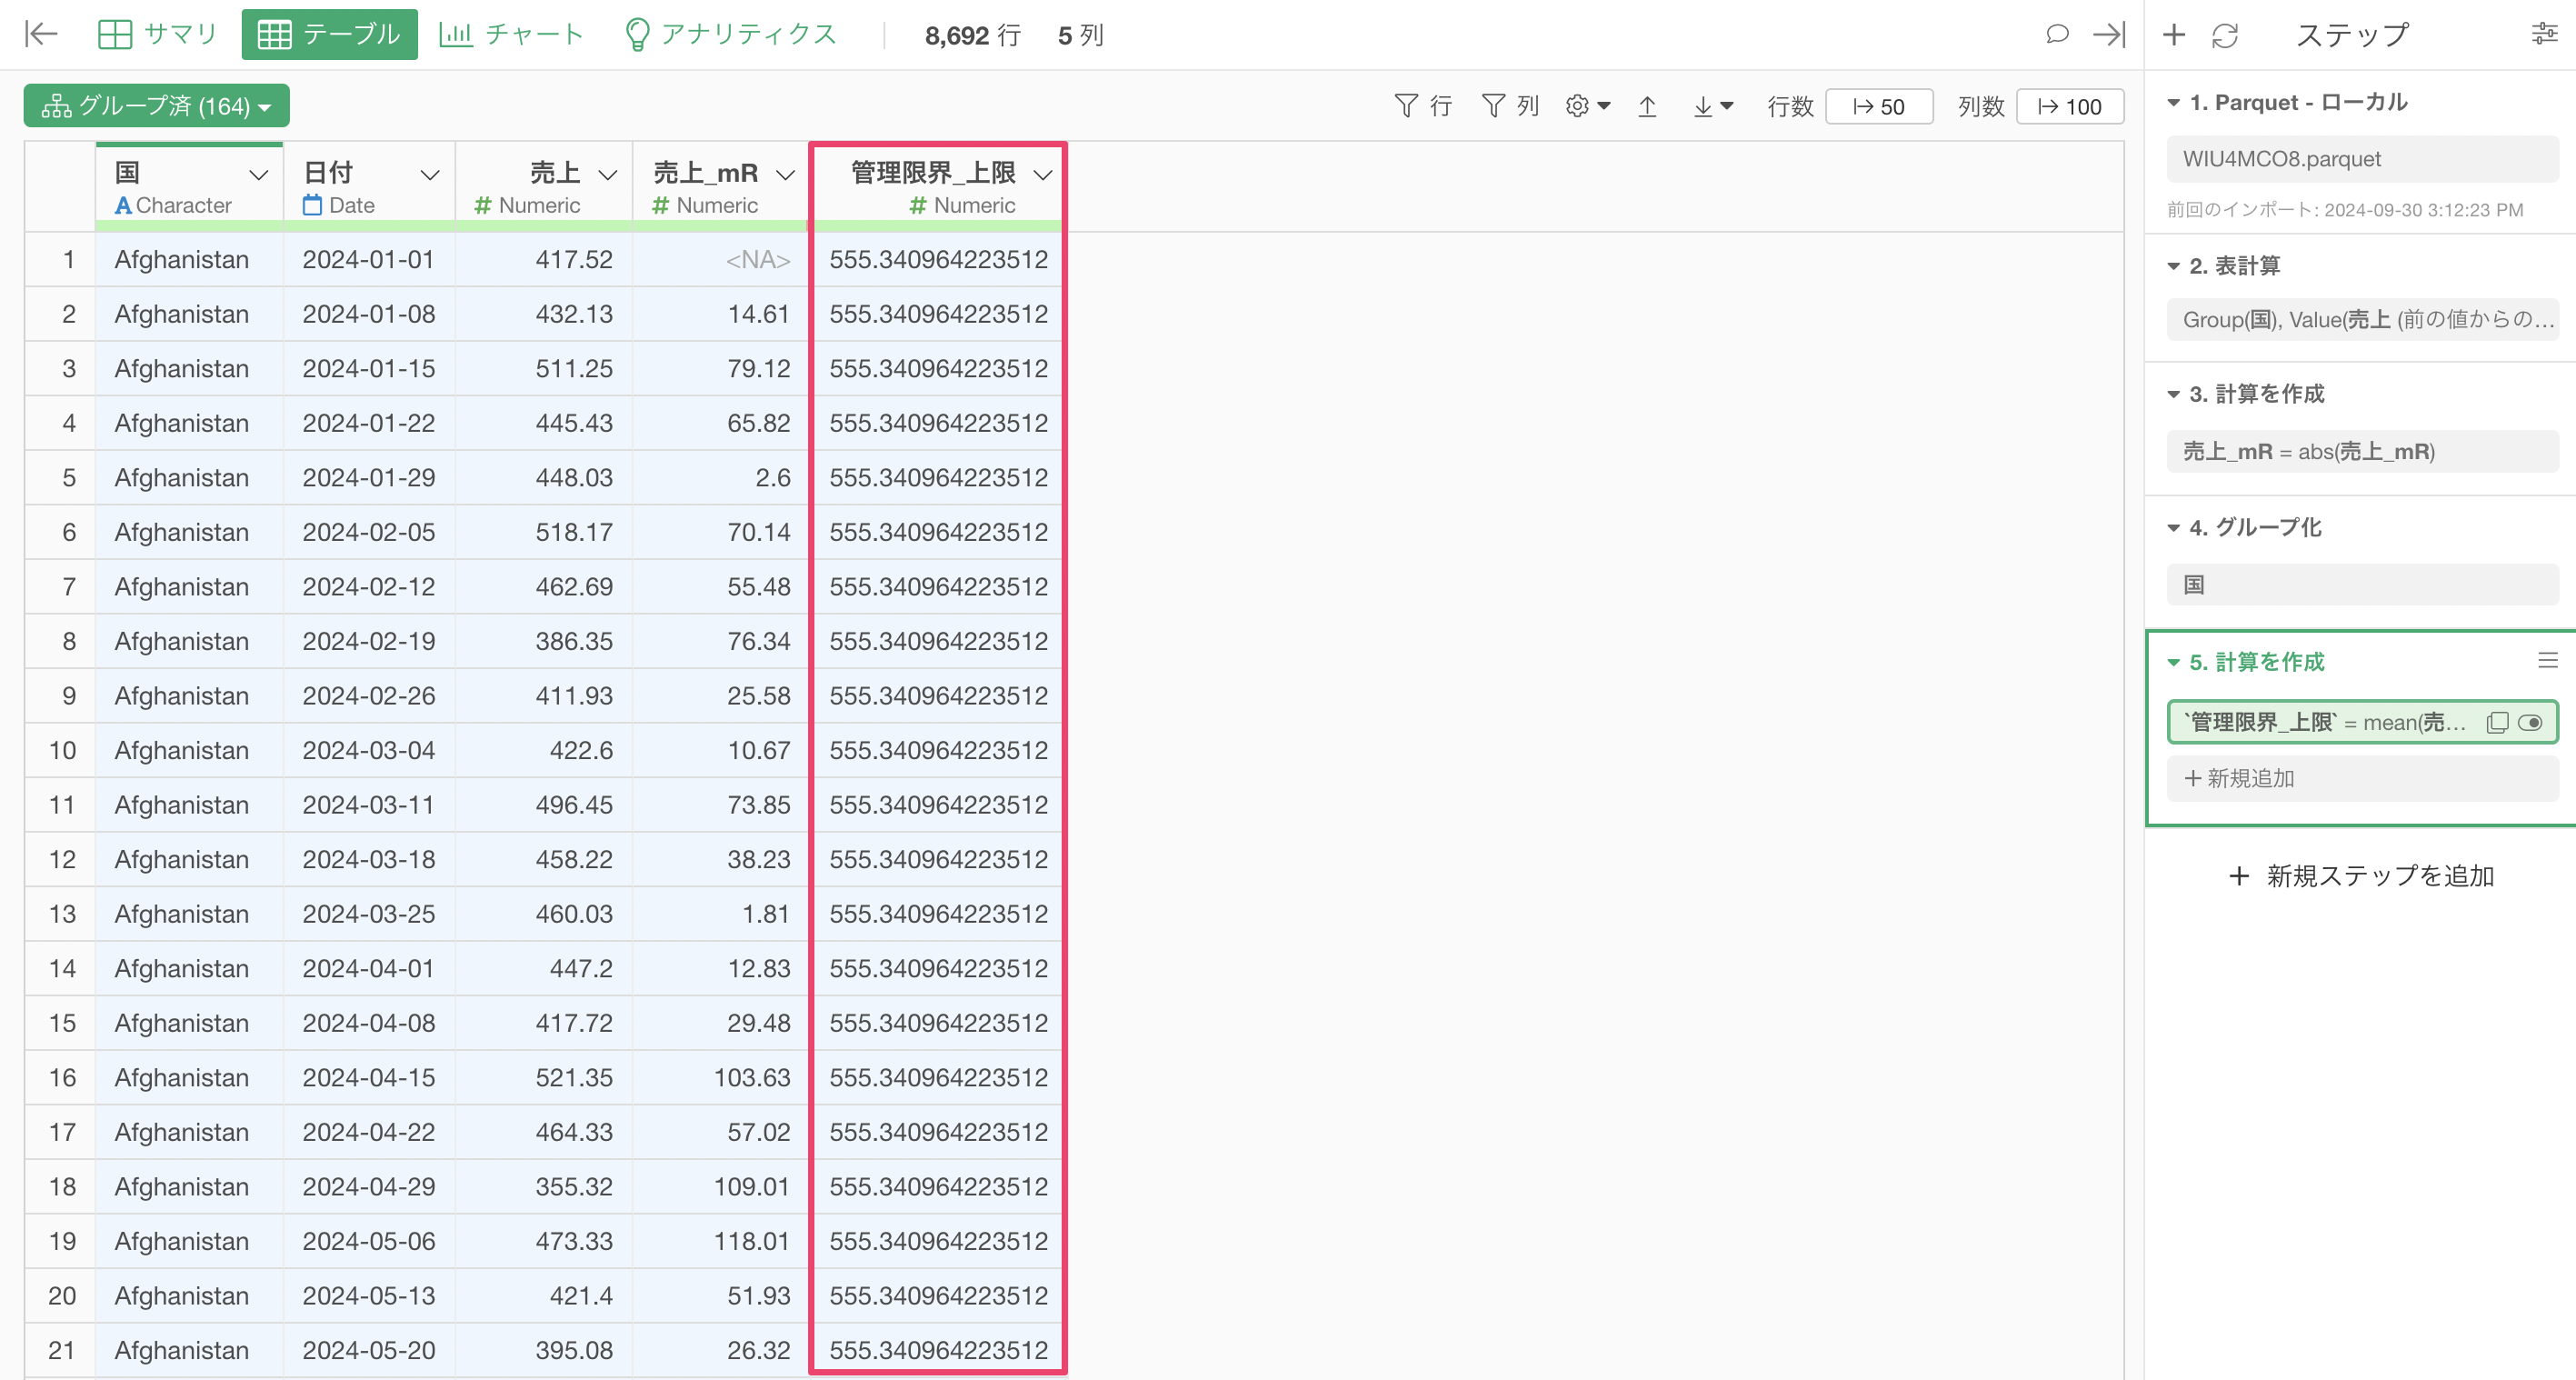
Task: Collapse step 3 計算を作成
Action: pos(2173,394)
